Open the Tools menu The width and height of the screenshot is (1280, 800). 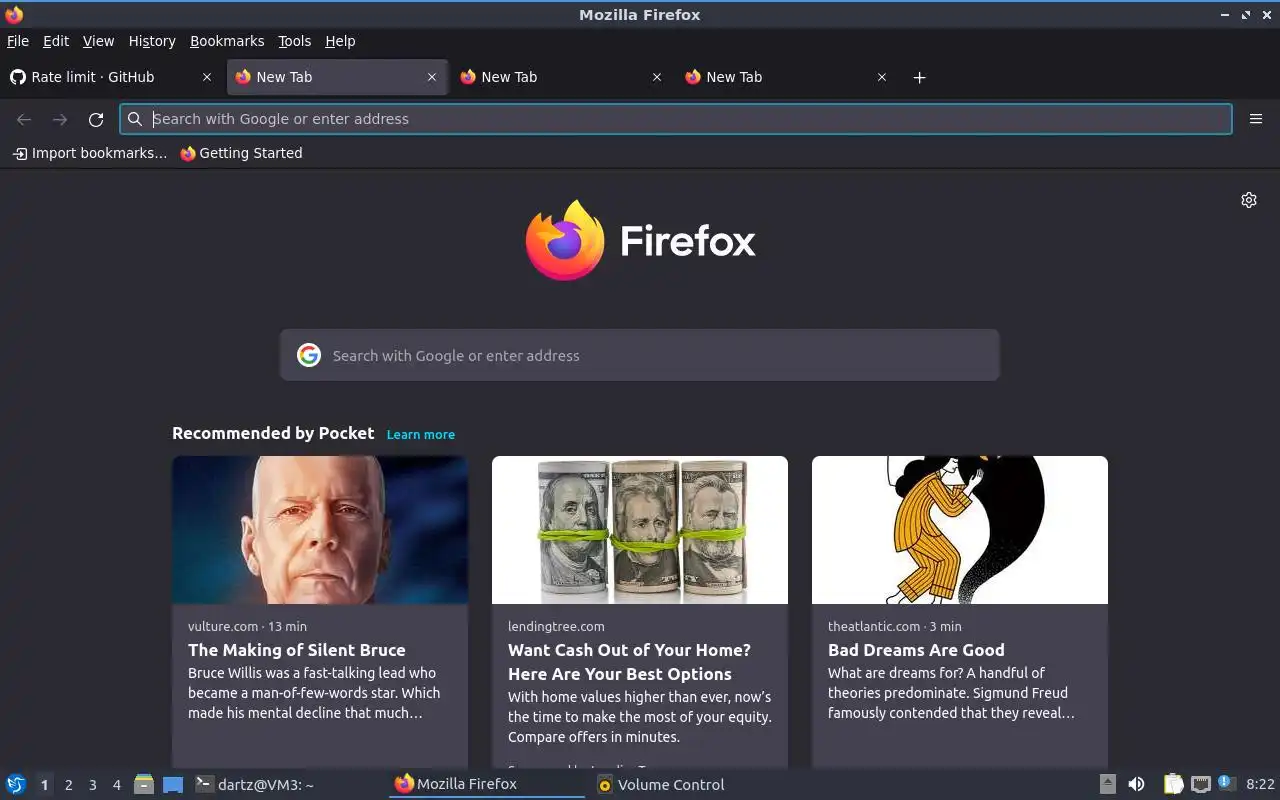pos(294,41)
